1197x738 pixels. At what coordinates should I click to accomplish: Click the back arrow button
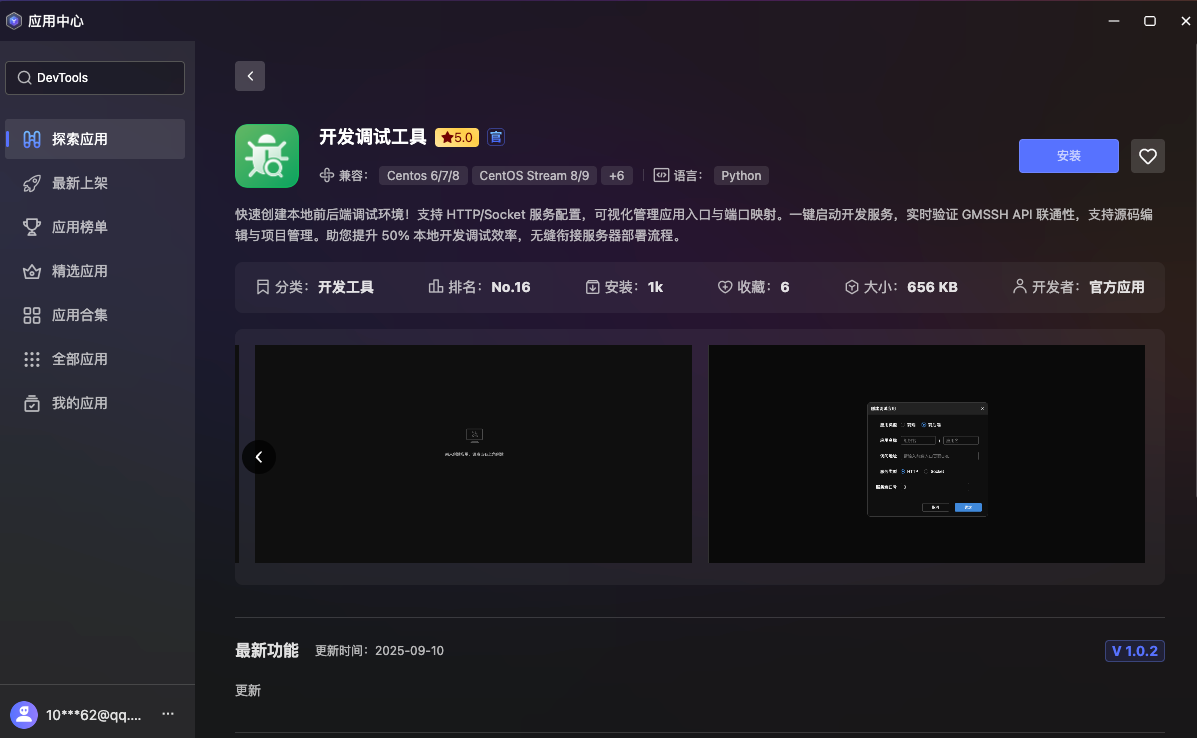pyautogui.click(x=250, y=76)
